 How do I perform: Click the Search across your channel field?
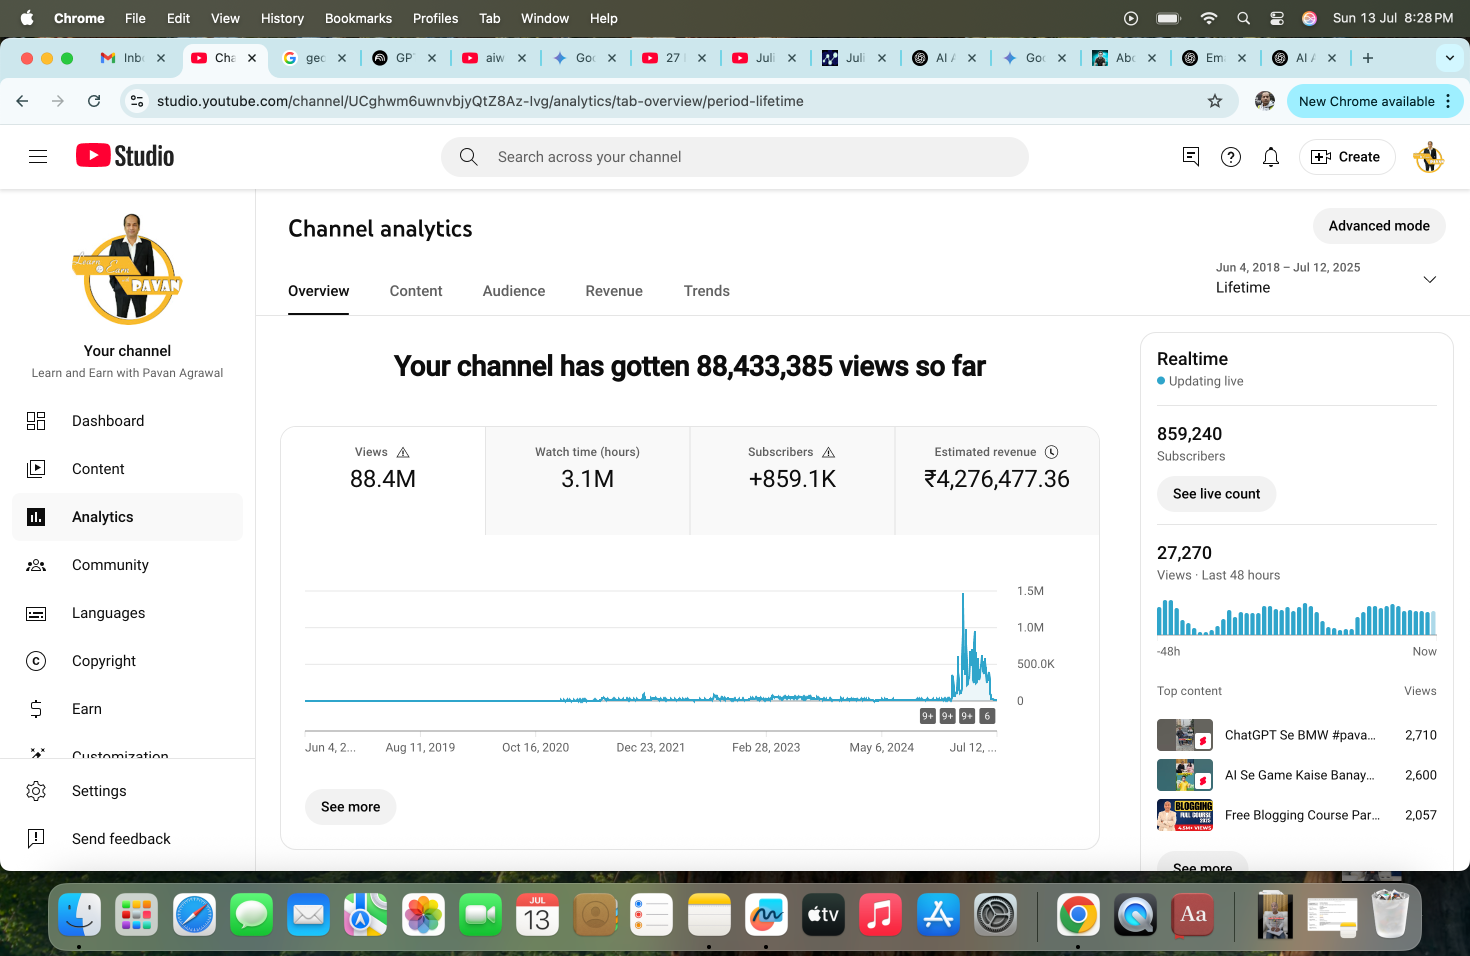(735, 157)
